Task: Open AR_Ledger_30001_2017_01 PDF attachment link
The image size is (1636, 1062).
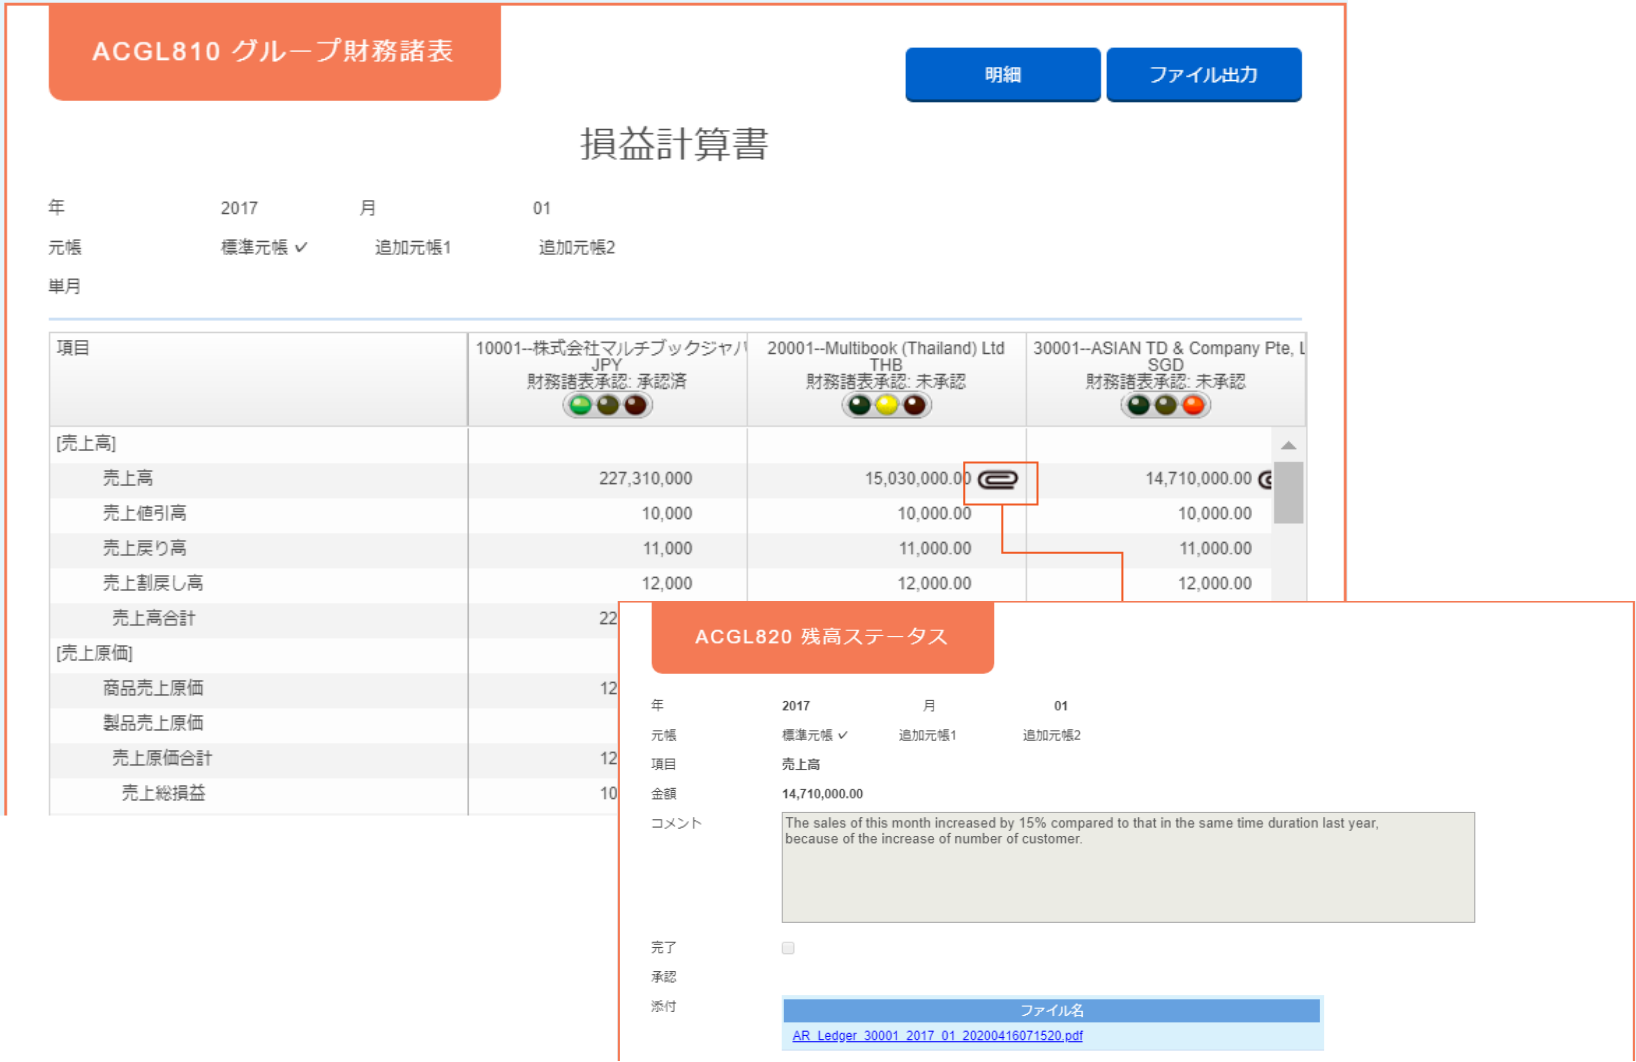Action: tap(937, 1036)
